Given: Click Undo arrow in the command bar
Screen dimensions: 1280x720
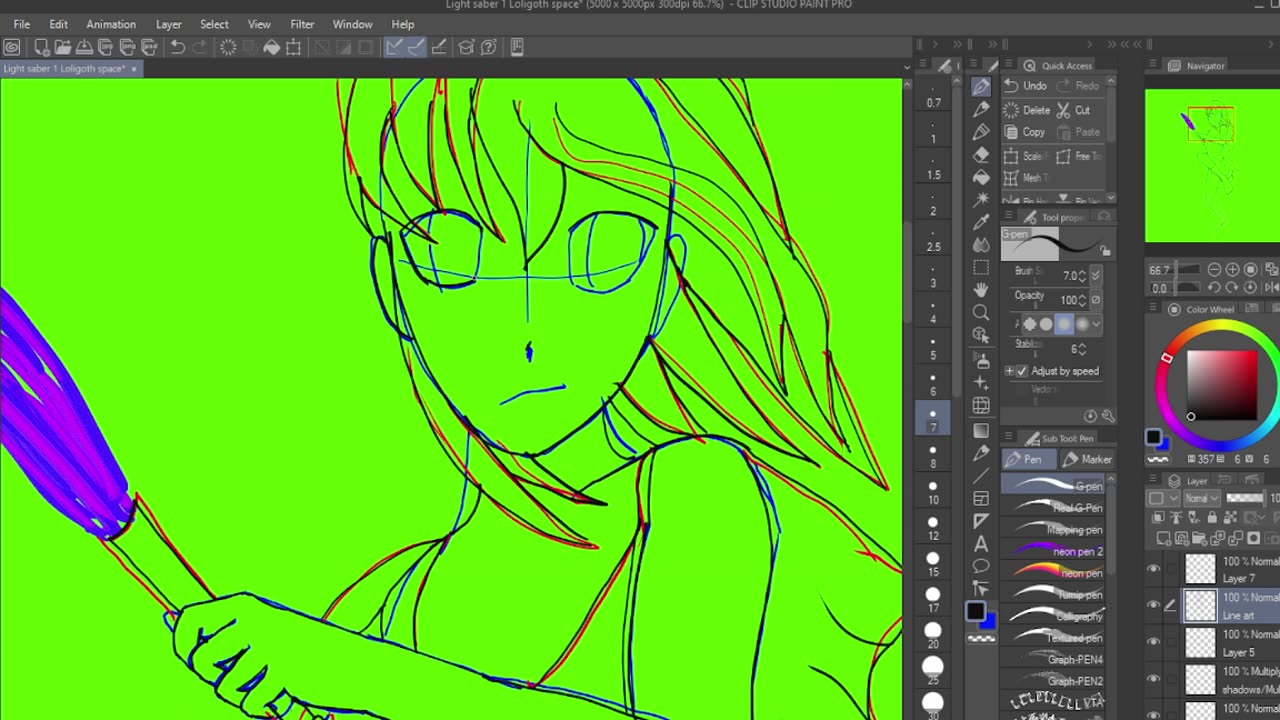Looking at the screenshot, I should click(x=178, y=47).
